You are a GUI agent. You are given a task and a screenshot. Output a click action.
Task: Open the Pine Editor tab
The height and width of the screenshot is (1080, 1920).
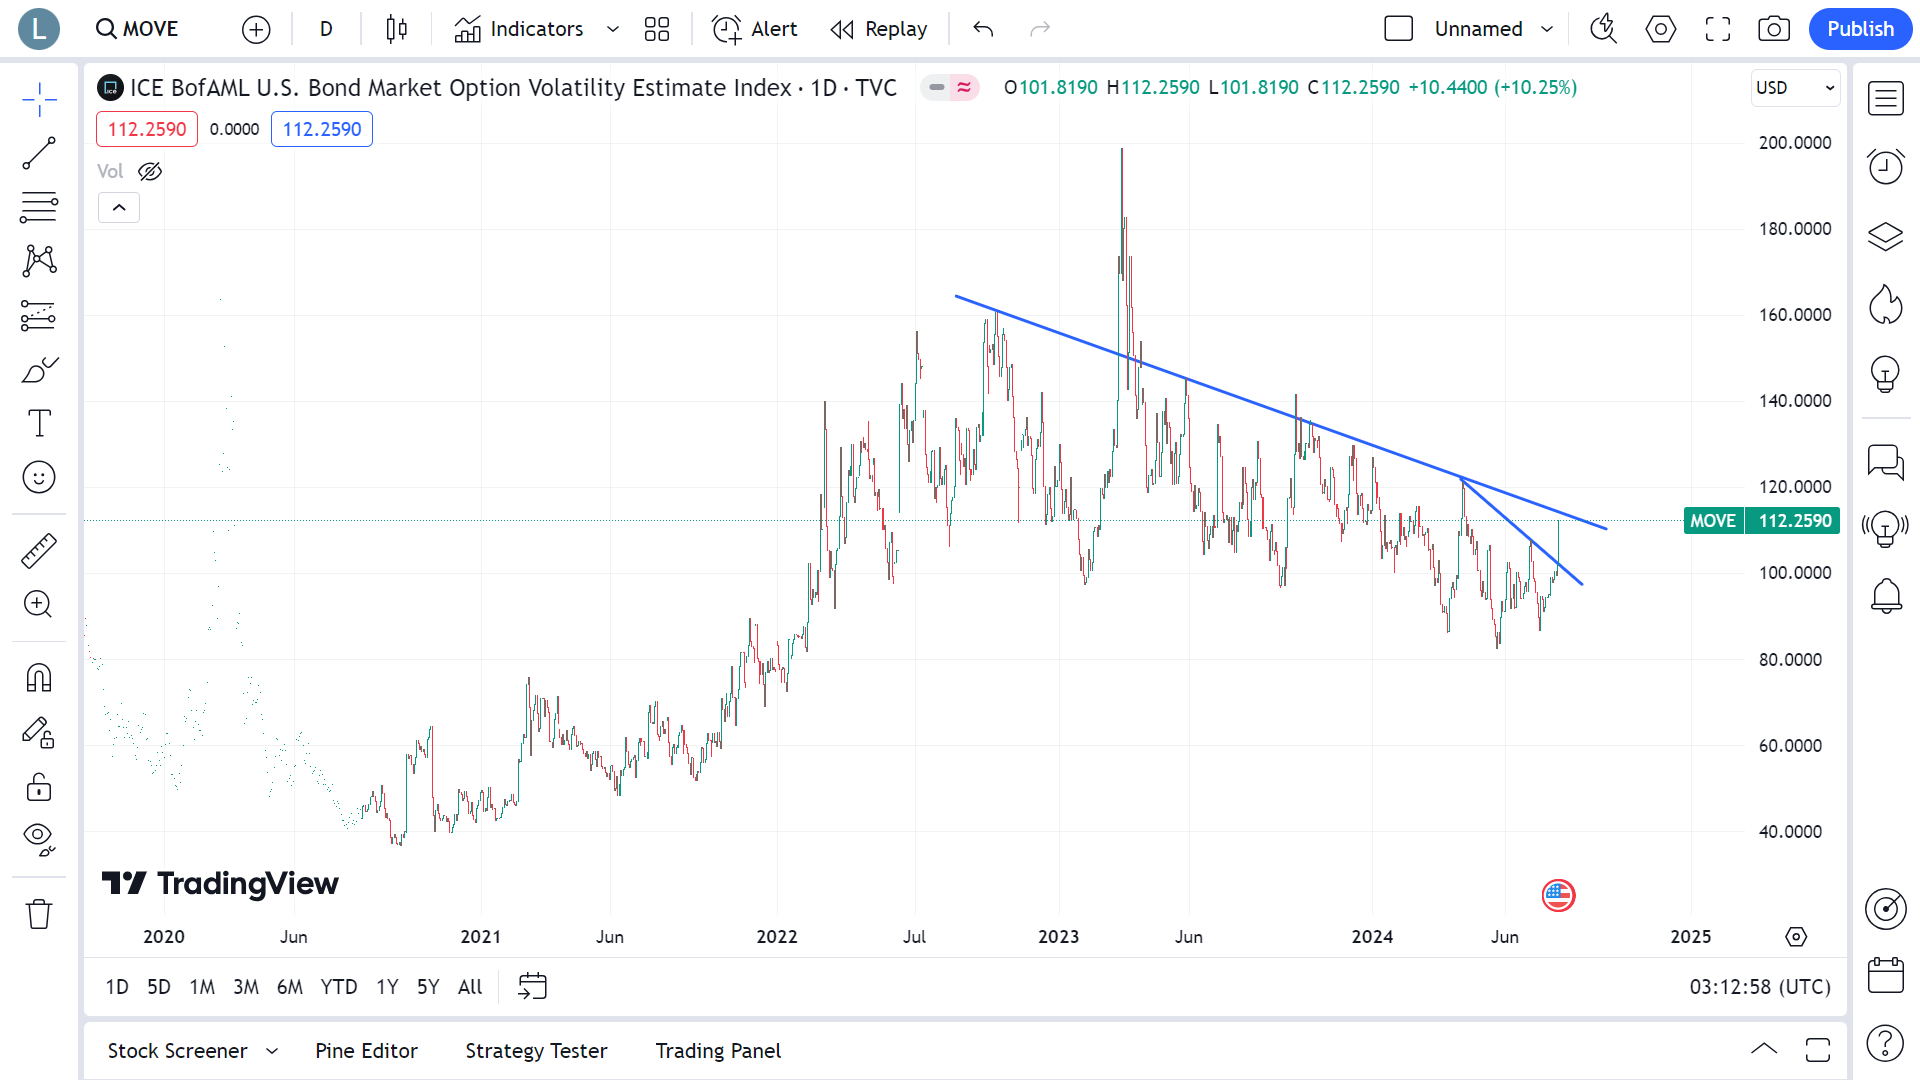point(366,1051)
